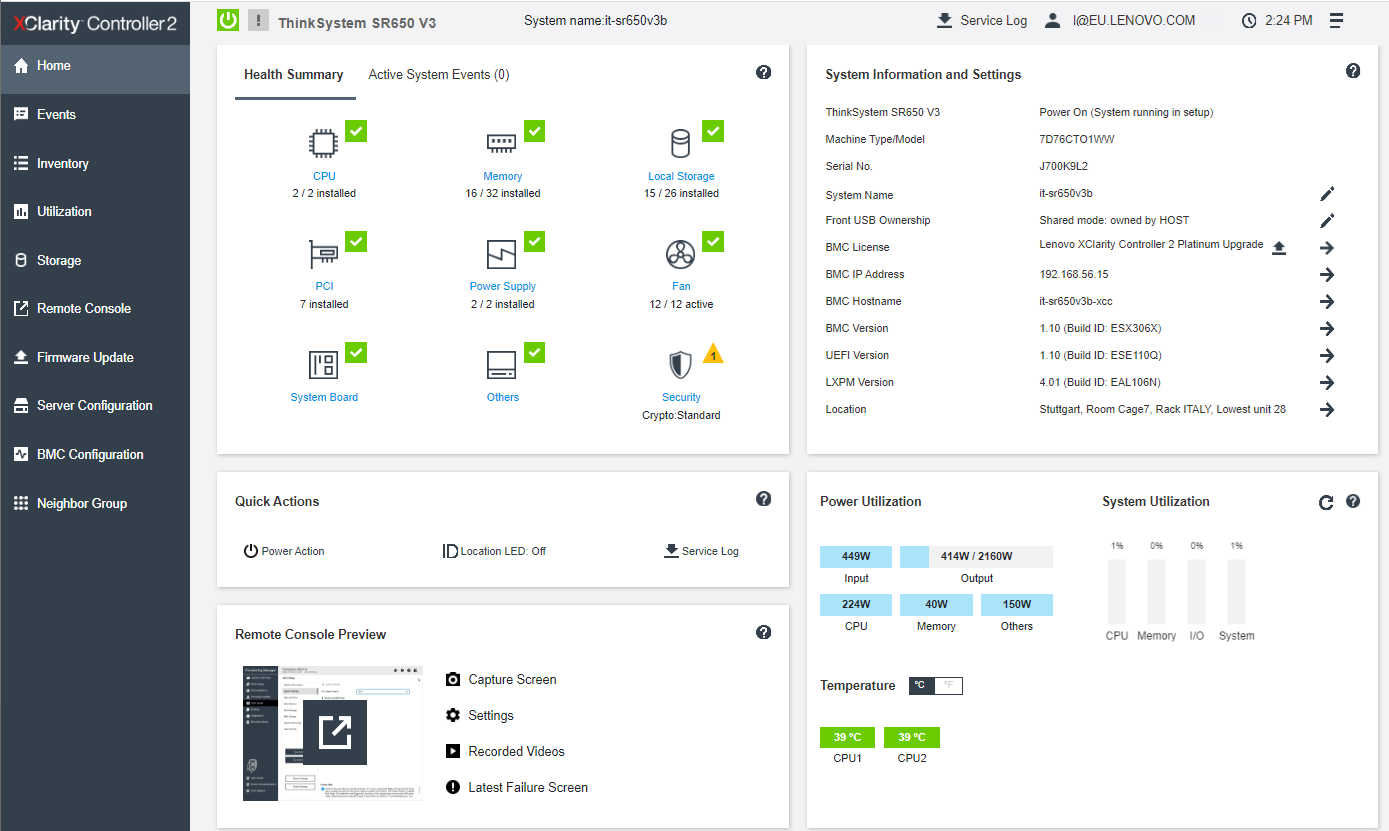Open BMC Hostname details arrow
The height and width of the screenshot is (831, 1389).
click(x=1327, y=302)
